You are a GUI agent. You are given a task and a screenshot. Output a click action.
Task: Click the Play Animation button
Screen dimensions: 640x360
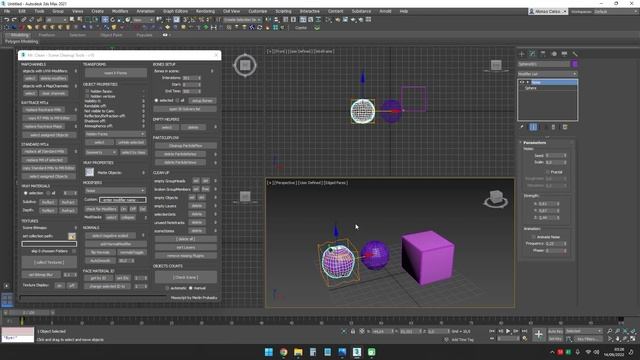tap(508, 331)
